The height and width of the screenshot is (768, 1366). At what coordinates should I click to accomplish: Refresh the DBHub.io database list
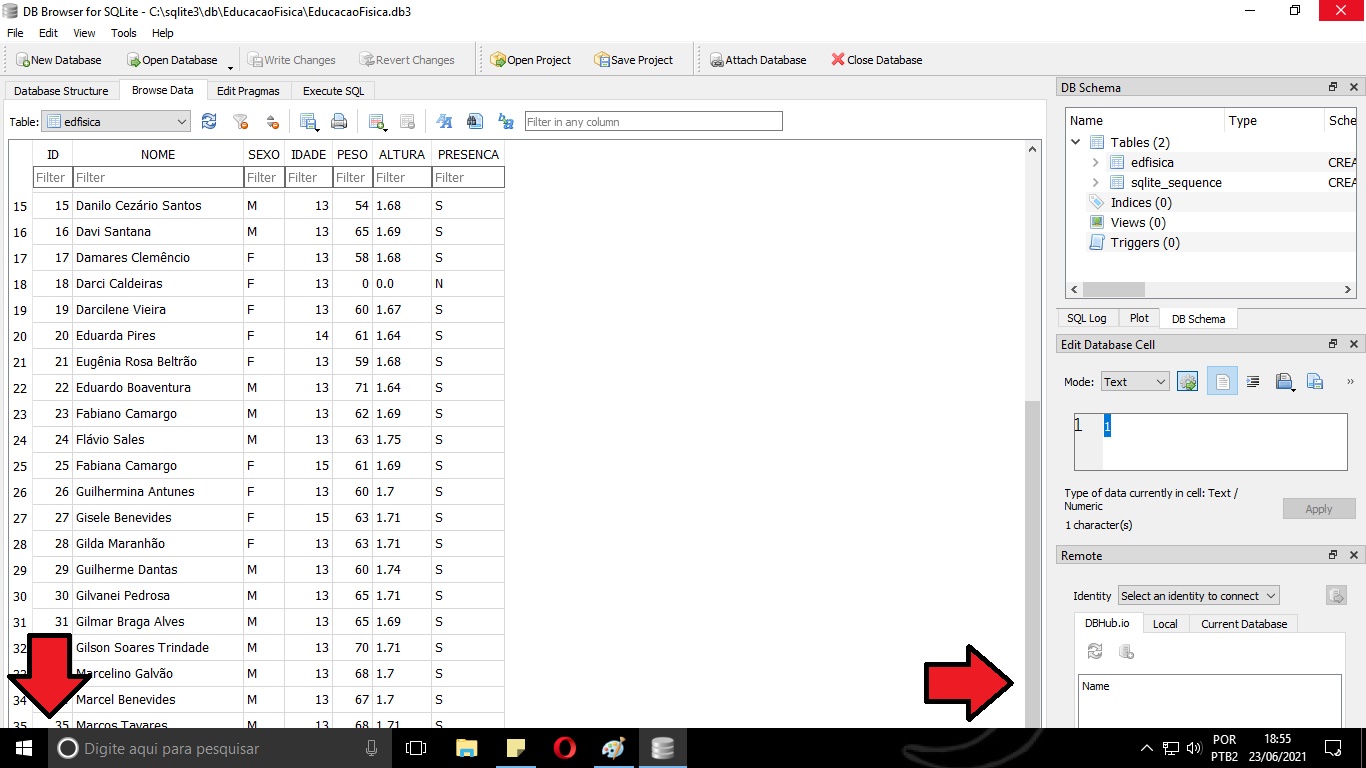tap(1094, 651)
